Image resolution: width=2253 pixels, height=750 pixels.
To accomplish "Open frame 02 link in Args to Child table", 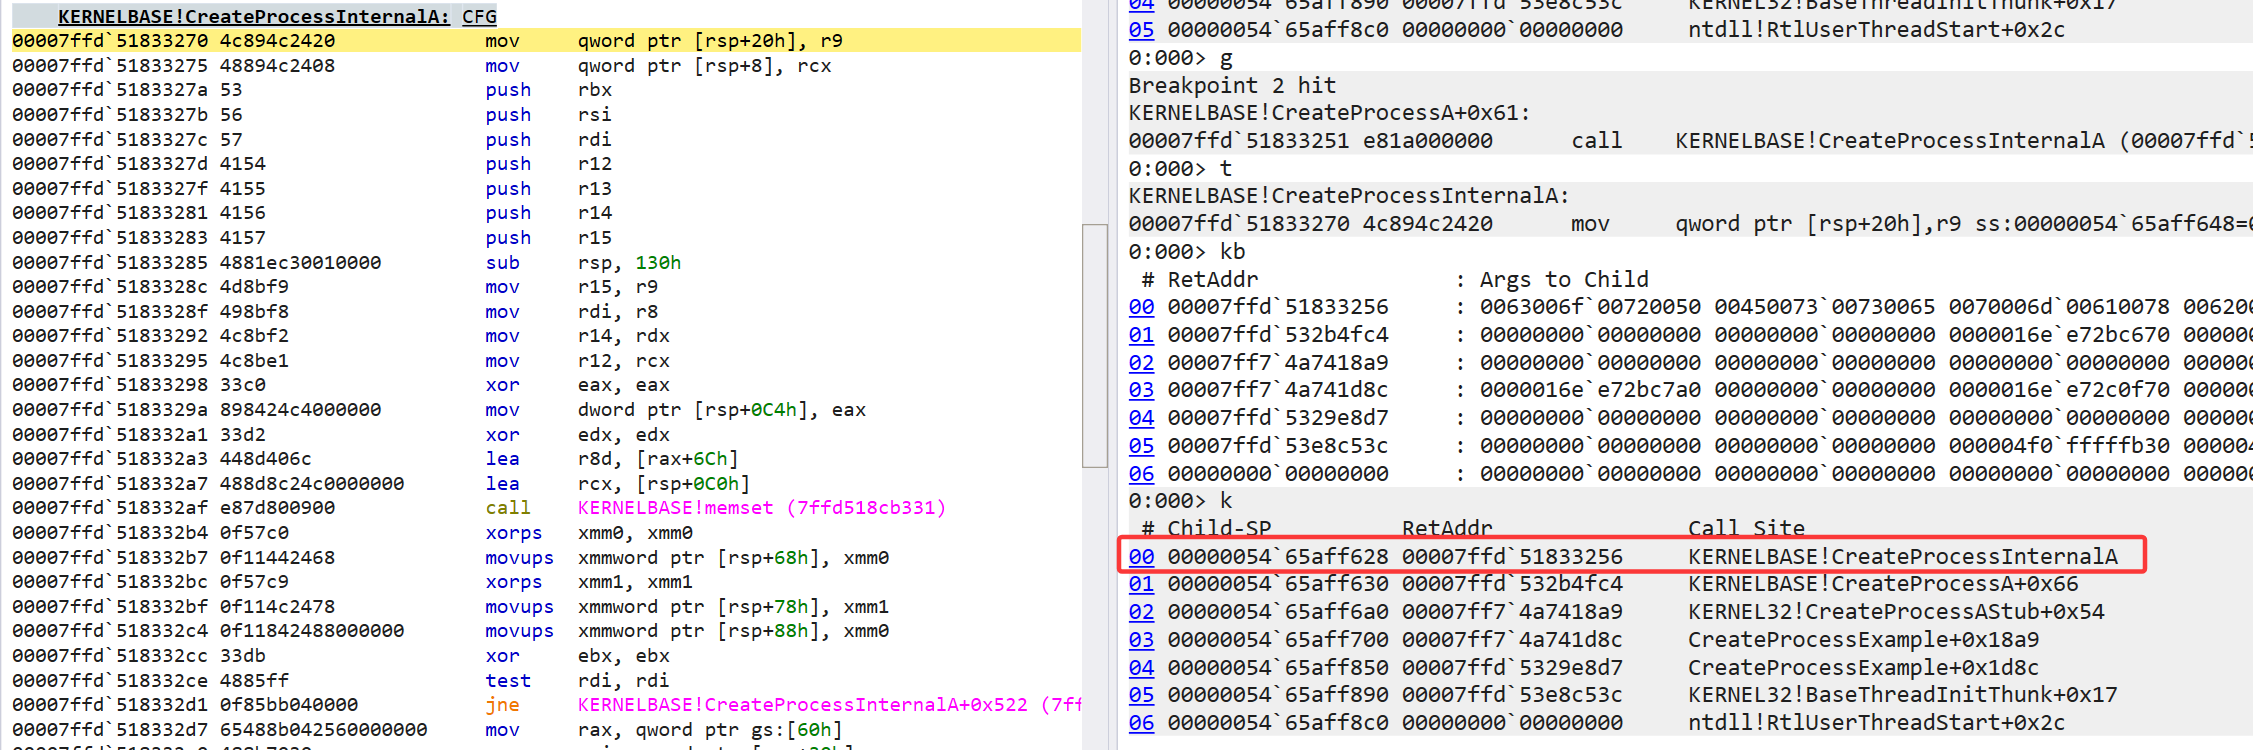I will pyautogui.click(x=1141, y=363).
